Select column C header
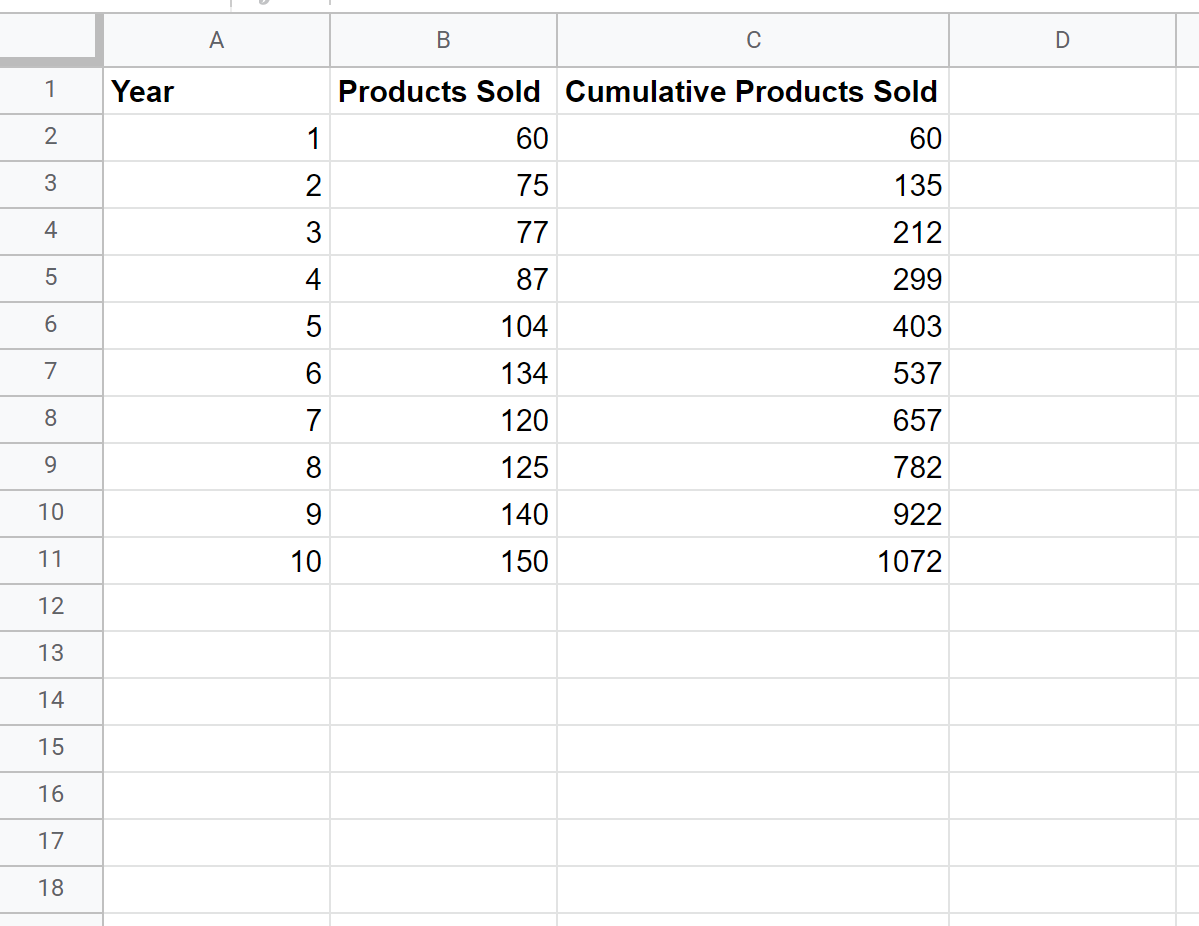The height and width of the screenshot is (926, 1199). (x=753, y=40)
